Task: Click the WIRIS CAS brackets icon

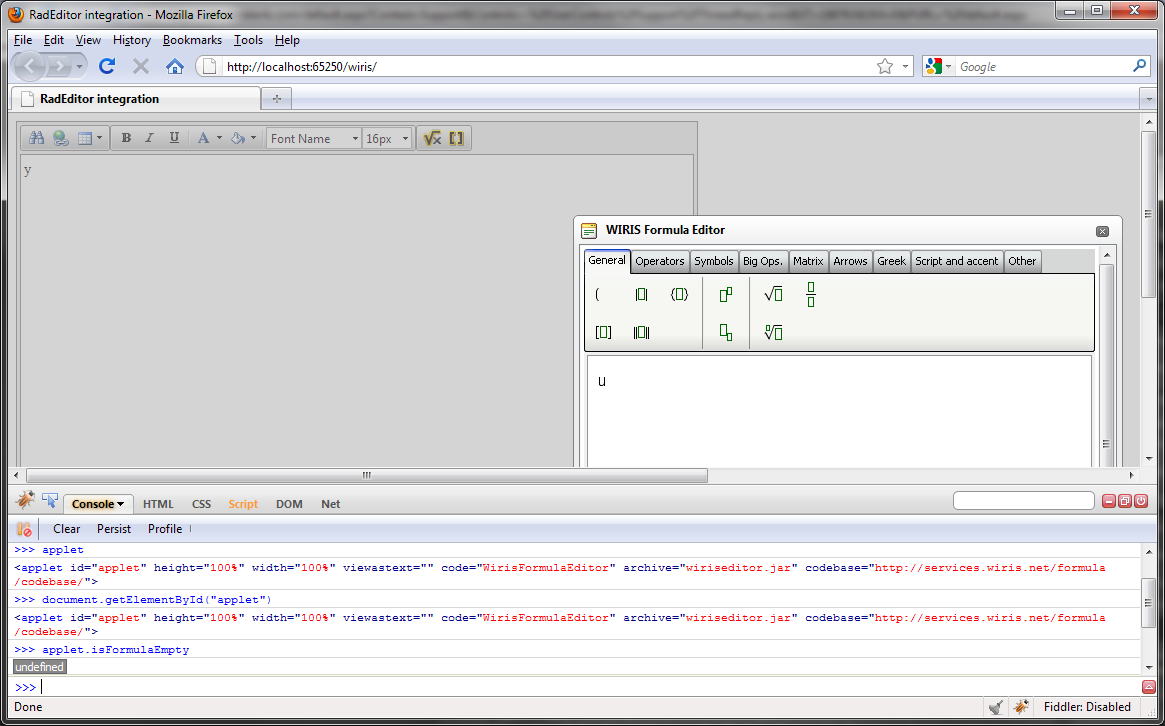Action: pyautogui.click(x=456, y=138)
